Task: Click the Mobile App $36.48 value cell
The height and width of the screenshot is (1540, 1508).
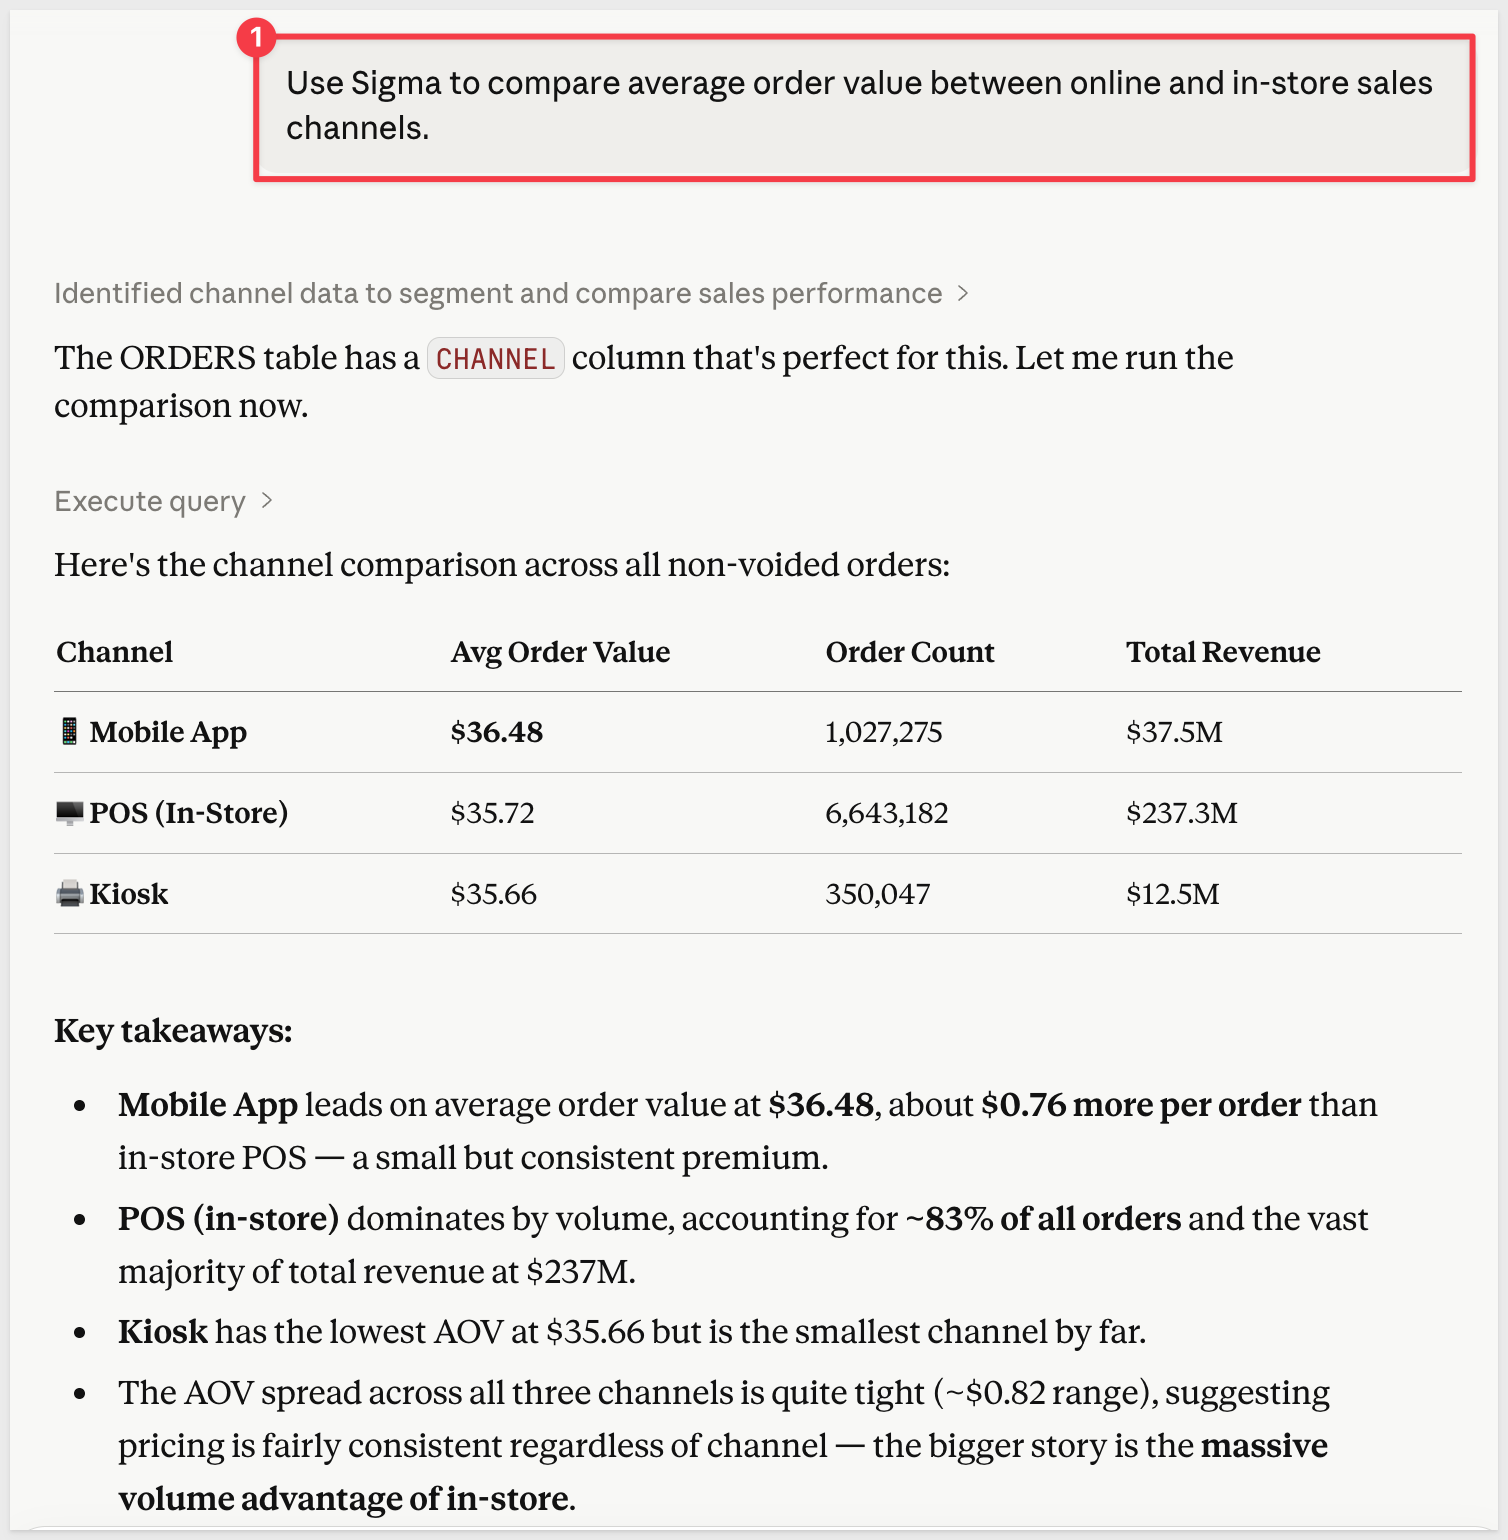Action: click(497, 732)
